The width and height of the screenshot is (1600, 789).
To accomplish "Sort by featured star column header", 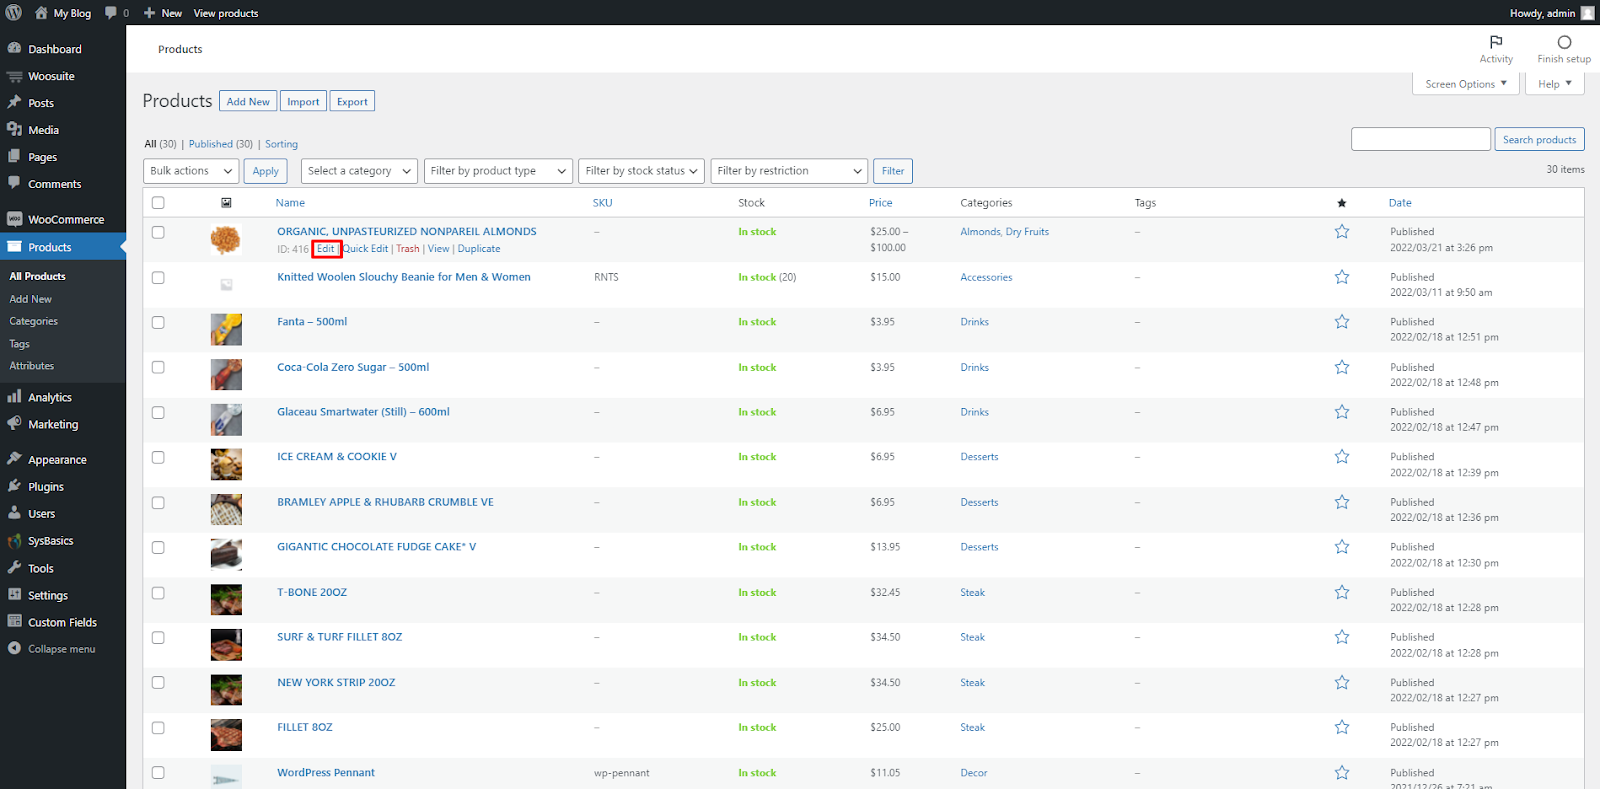I will (x=1341, y=203).
